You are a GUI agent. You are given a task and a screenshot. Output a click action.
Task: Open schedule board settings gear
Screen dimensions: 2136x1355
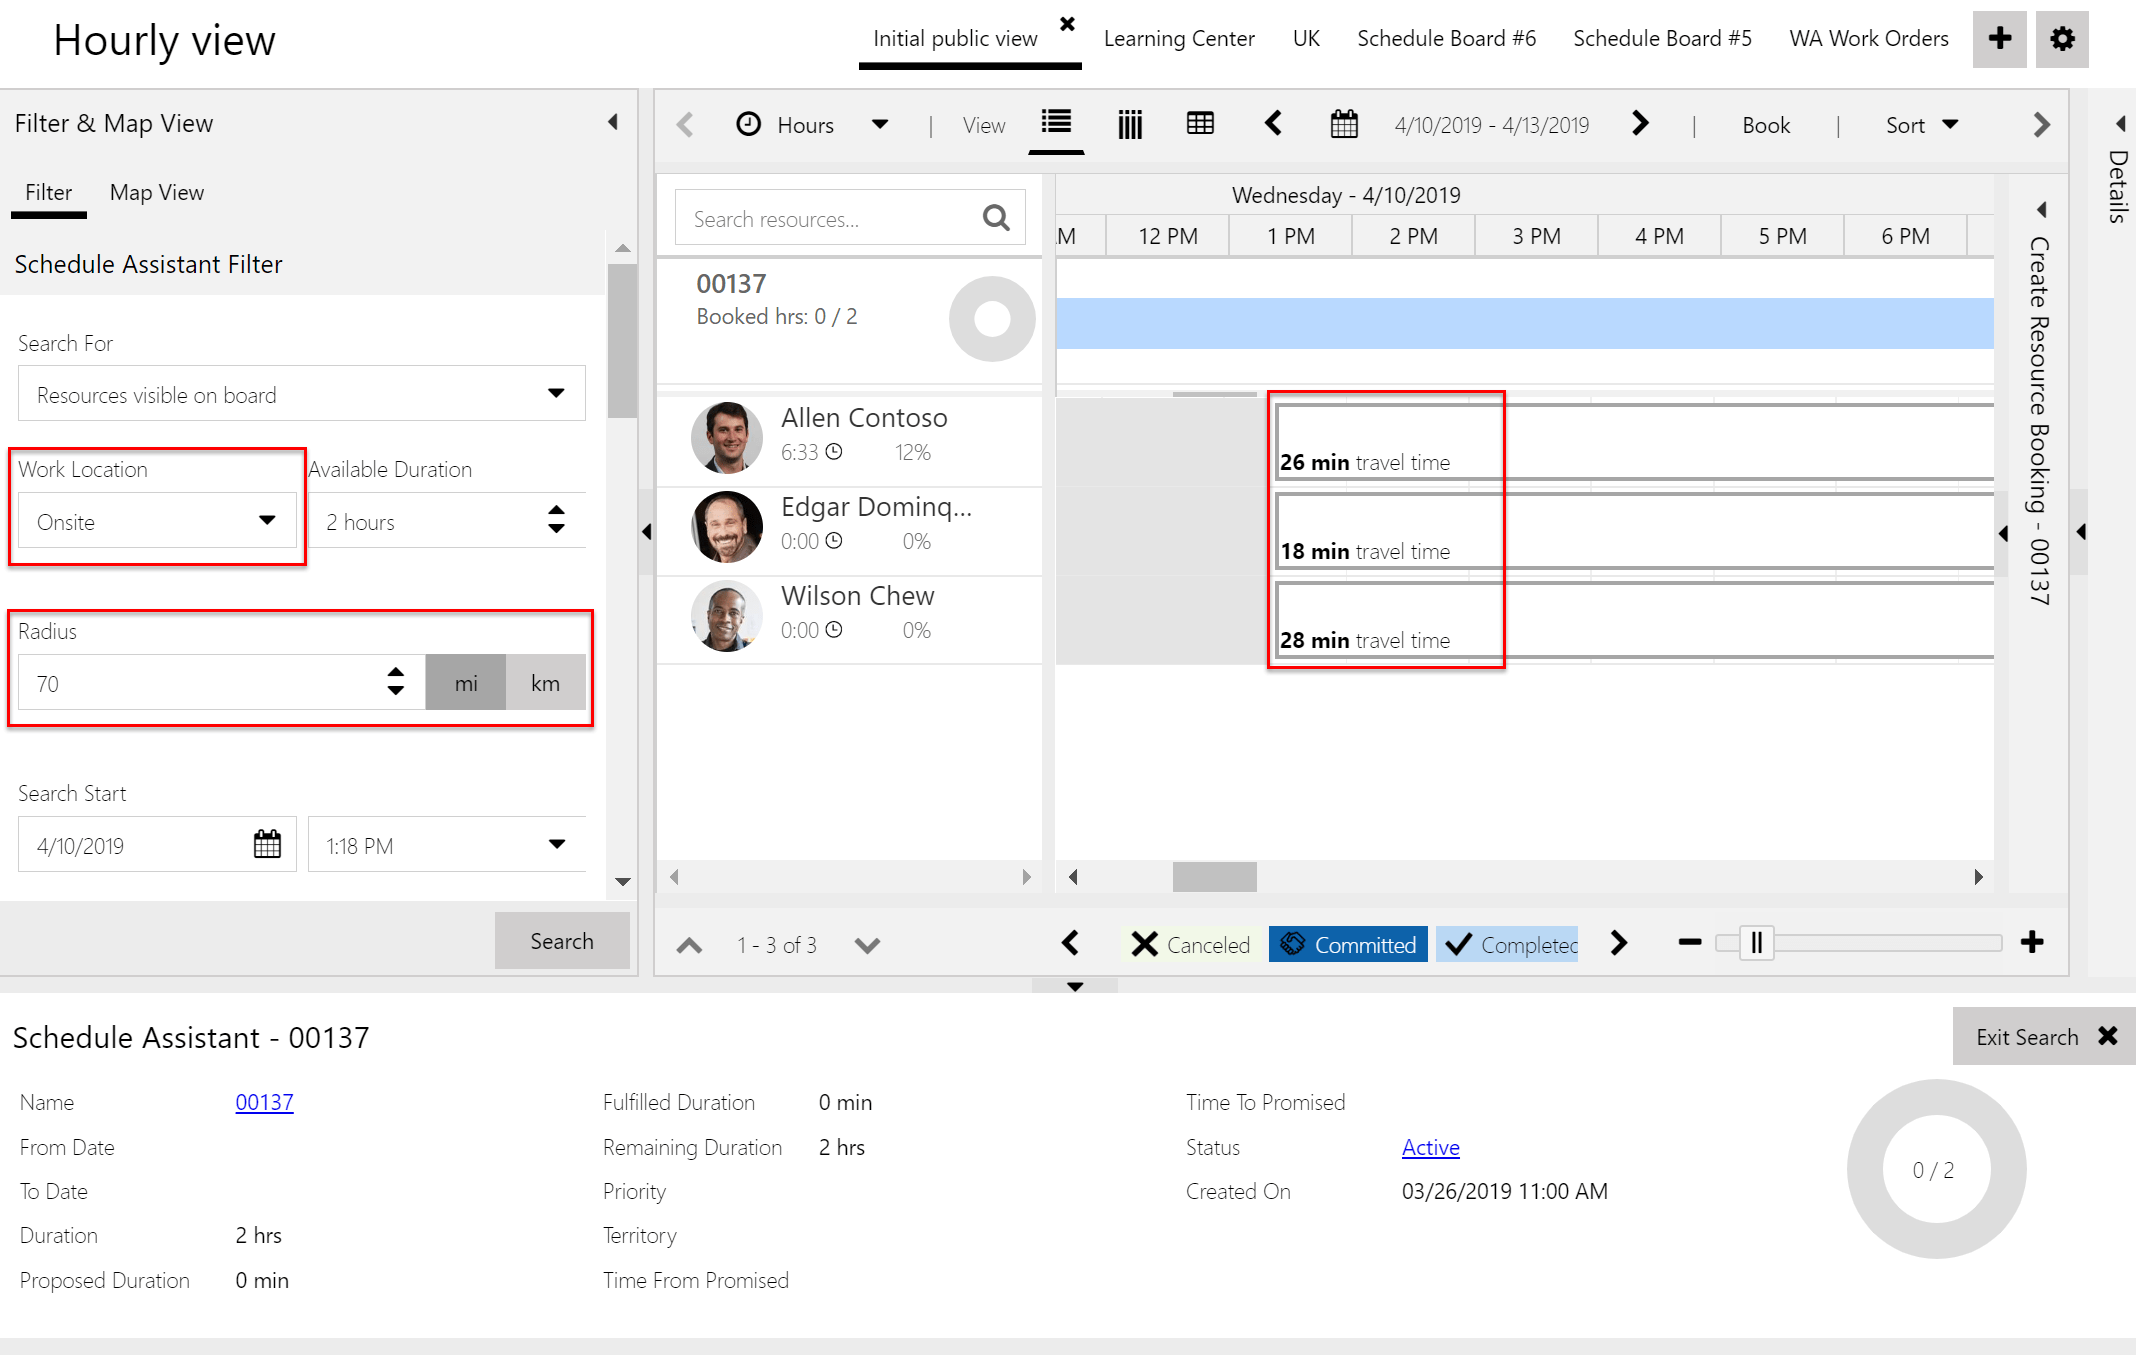2062,39
